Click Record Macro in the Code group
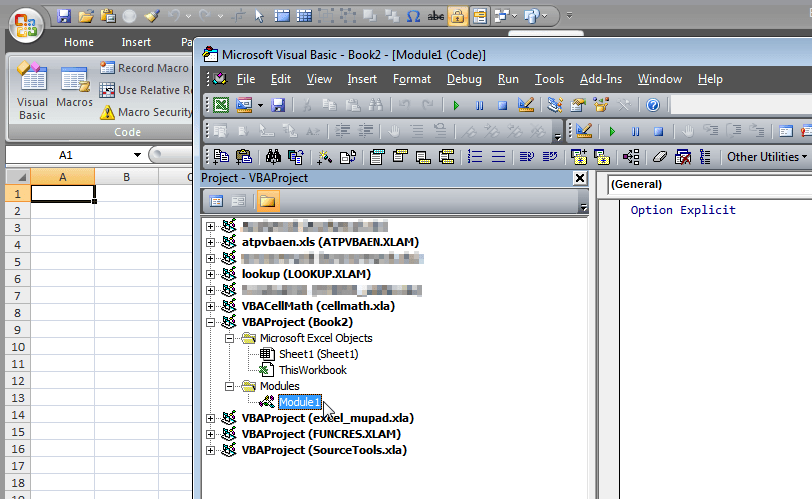 tap(144, 68)
